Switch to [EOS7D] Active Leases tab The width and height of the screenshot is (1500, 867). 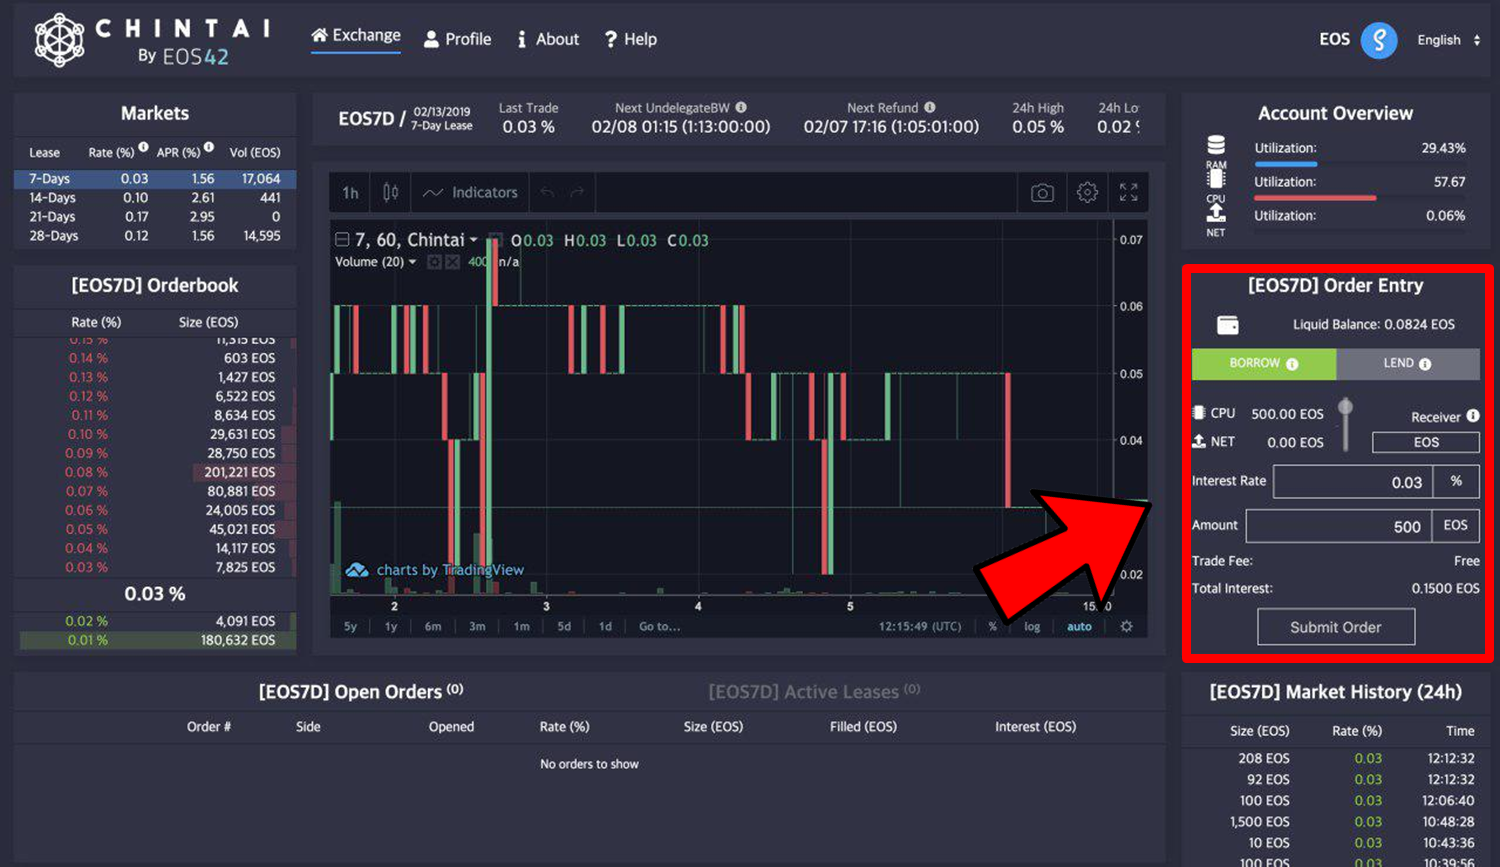click(814, 692)
